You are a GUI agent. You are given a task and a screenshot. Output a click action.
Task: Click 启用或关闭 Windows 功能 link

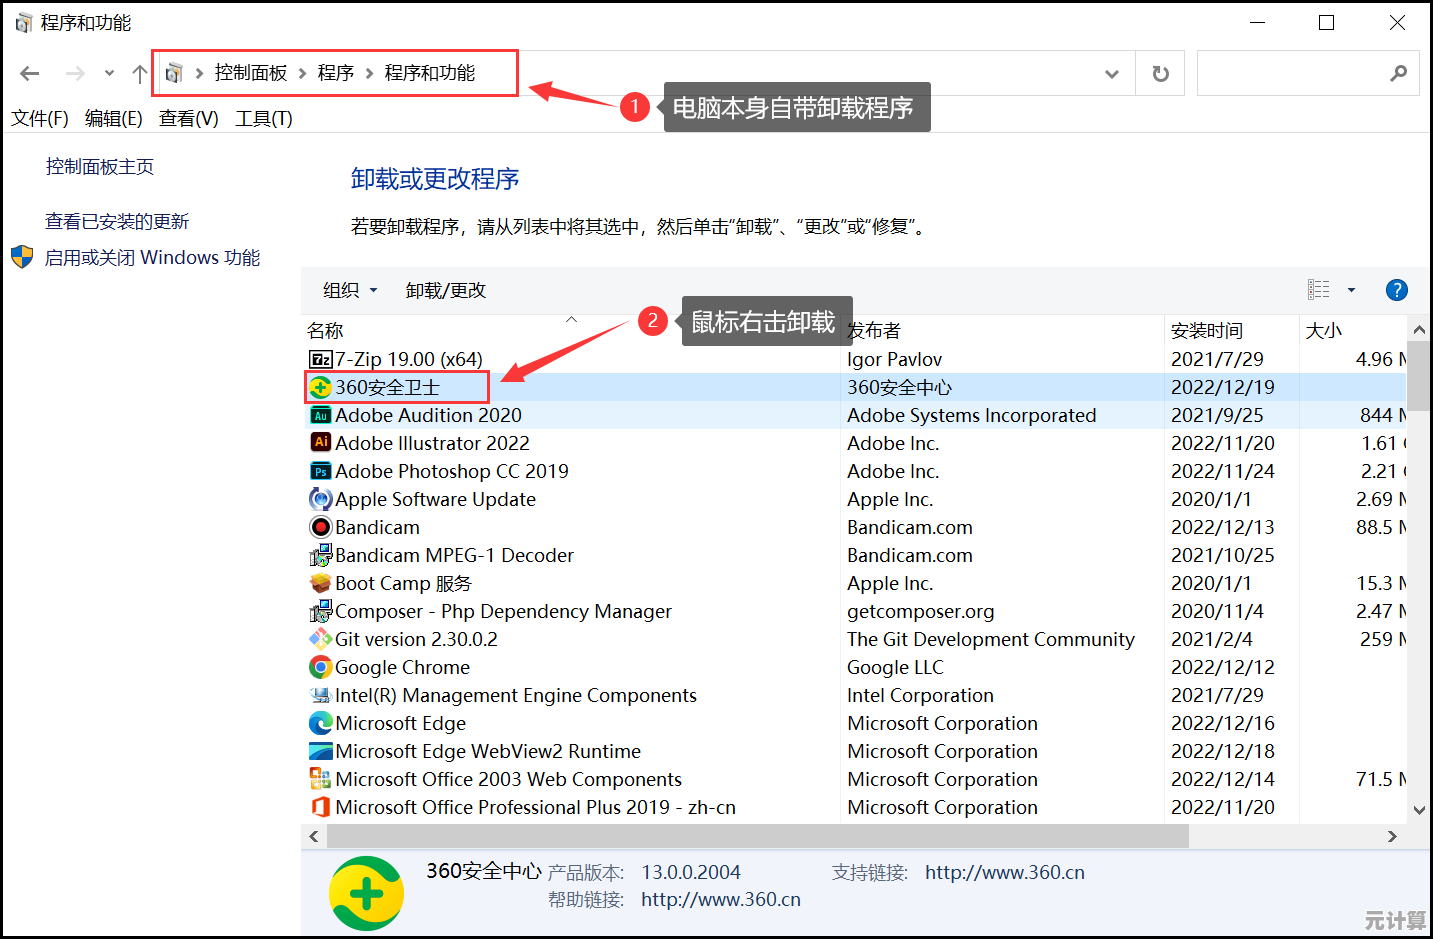tap(152, 257)
